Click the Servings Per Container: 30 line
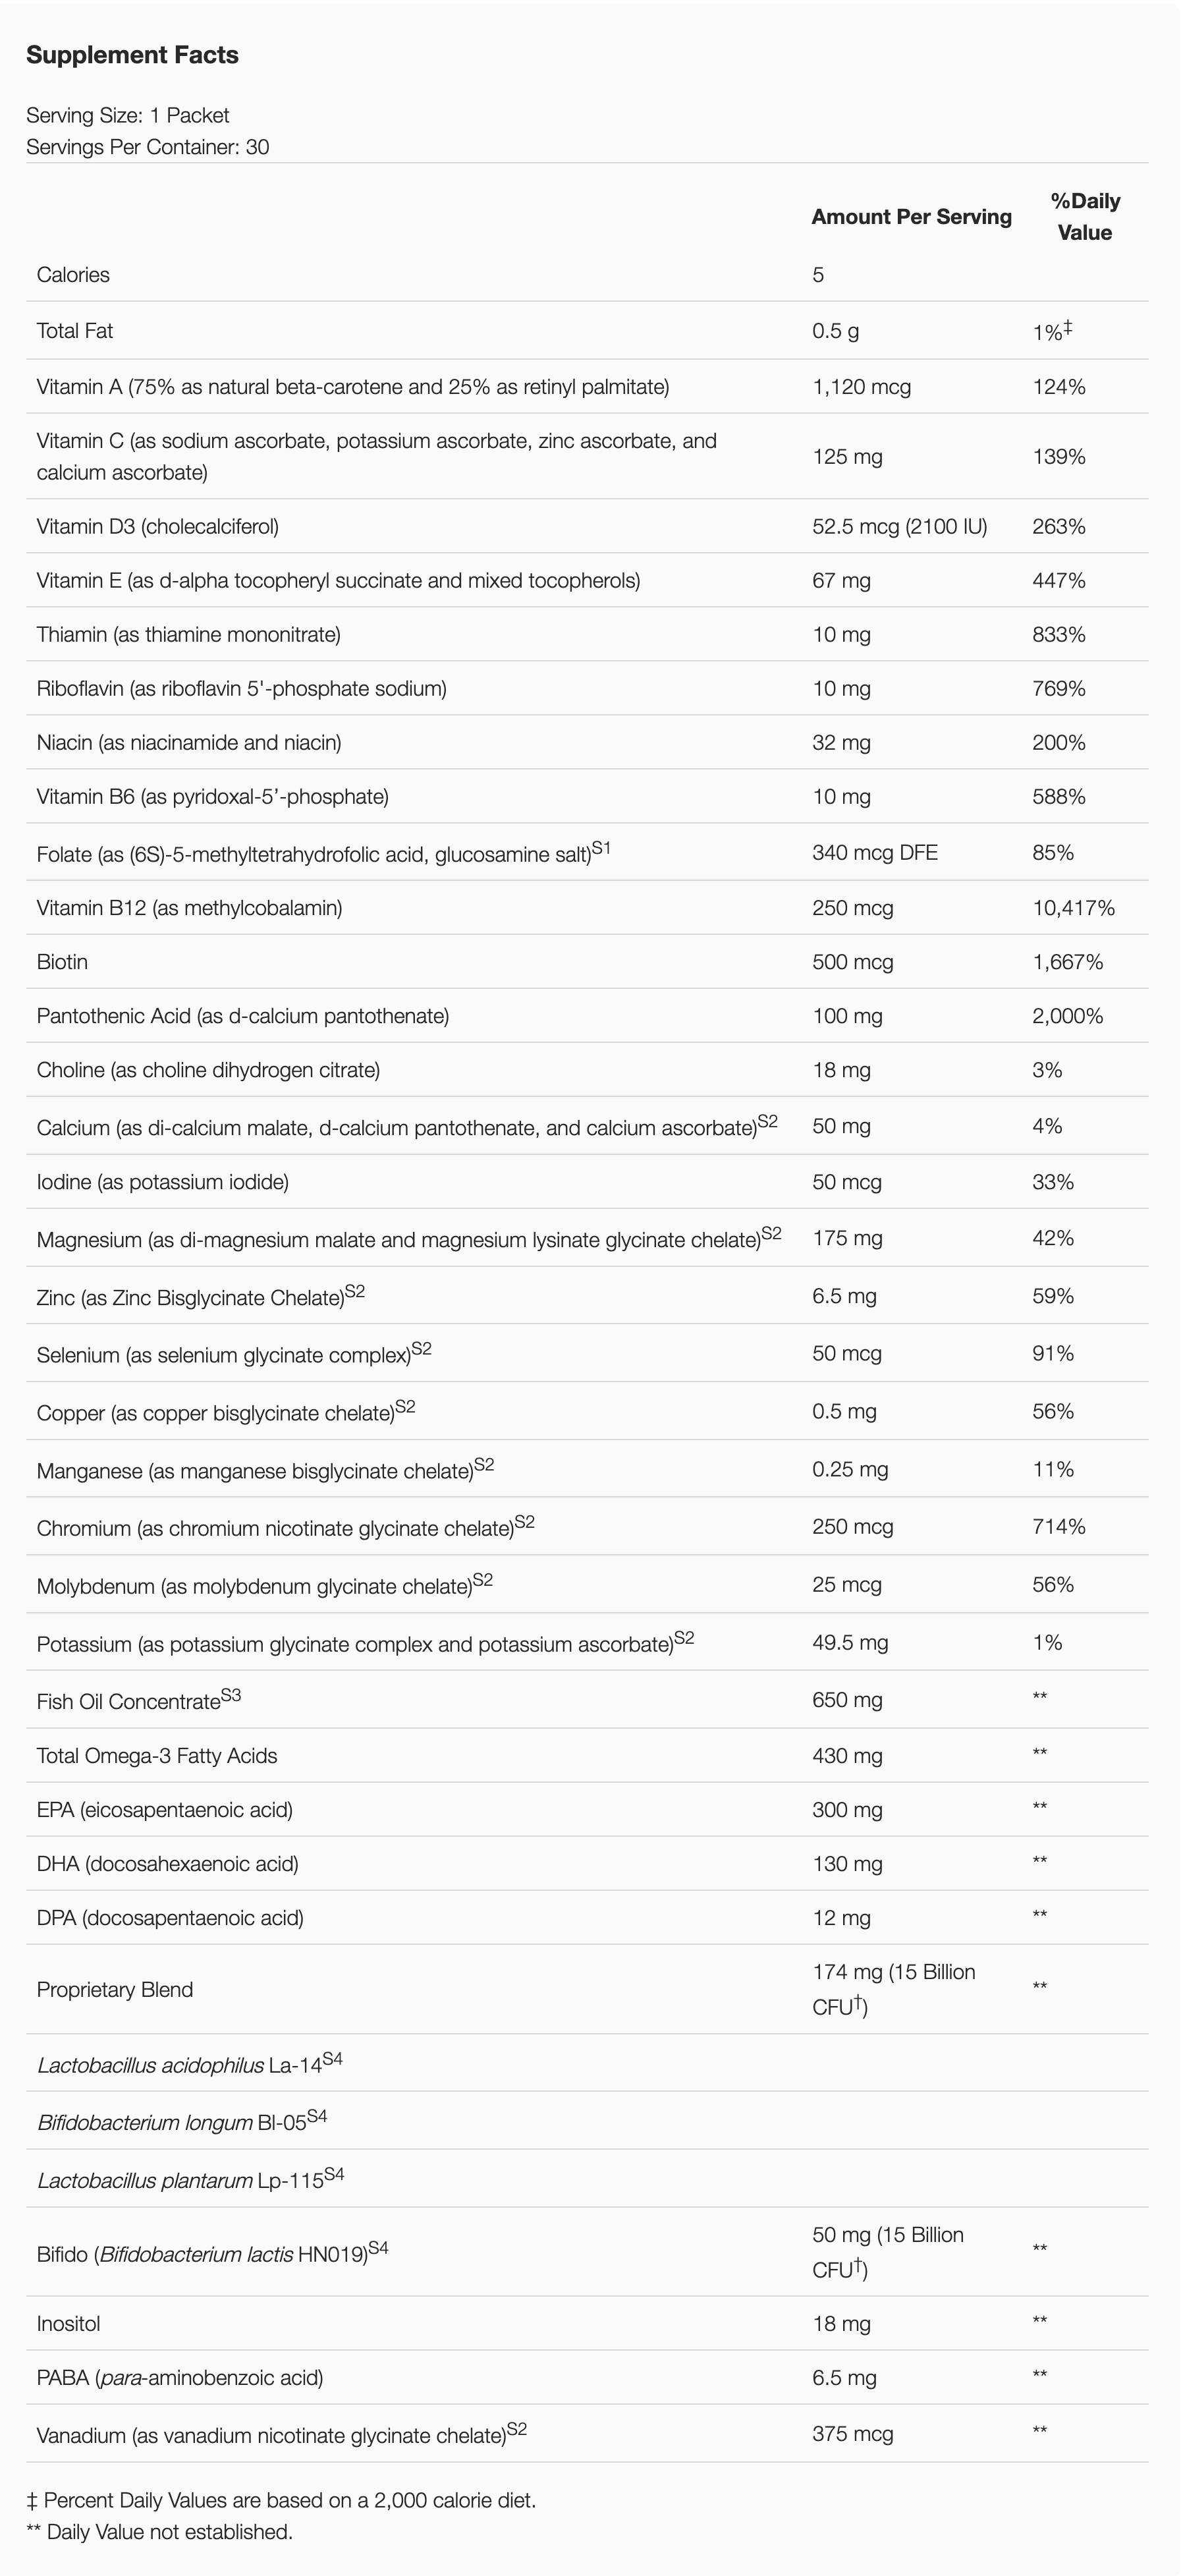This screenshot has width=1183, height=2576. [147, 147]
